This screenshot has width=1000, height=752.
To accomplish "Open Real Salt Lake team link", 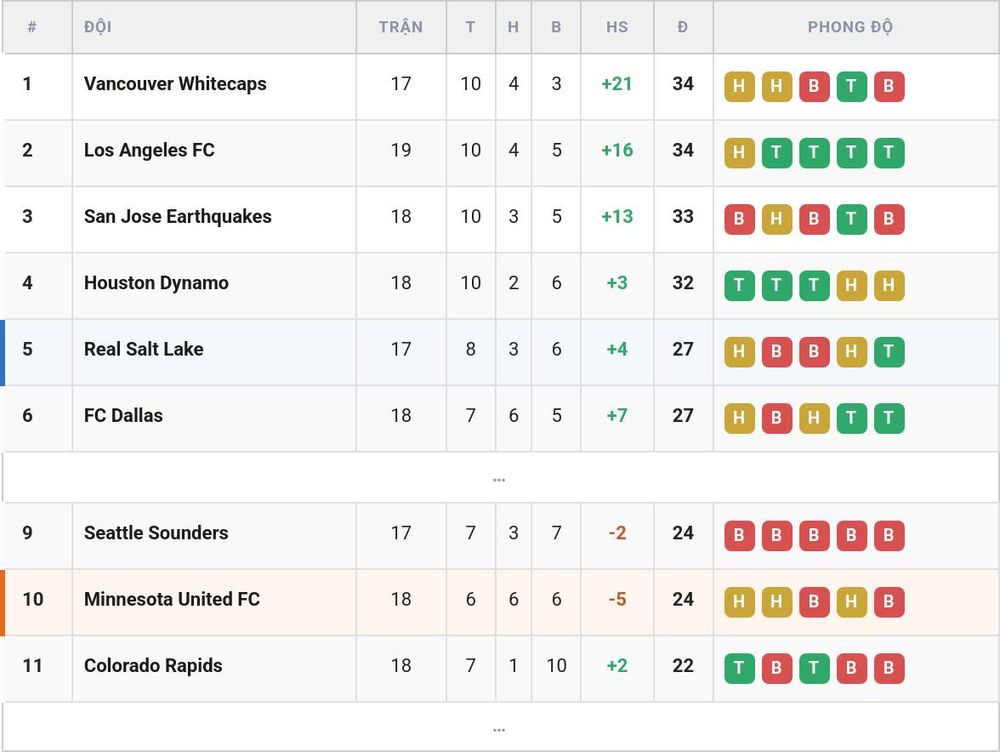I will tap(143, 349).
